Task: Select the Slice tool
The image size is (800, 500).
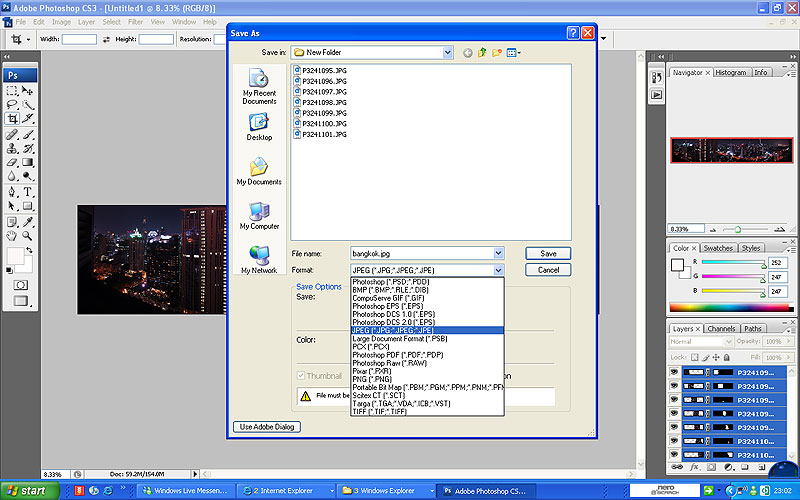Action: [x=28, y=118]
